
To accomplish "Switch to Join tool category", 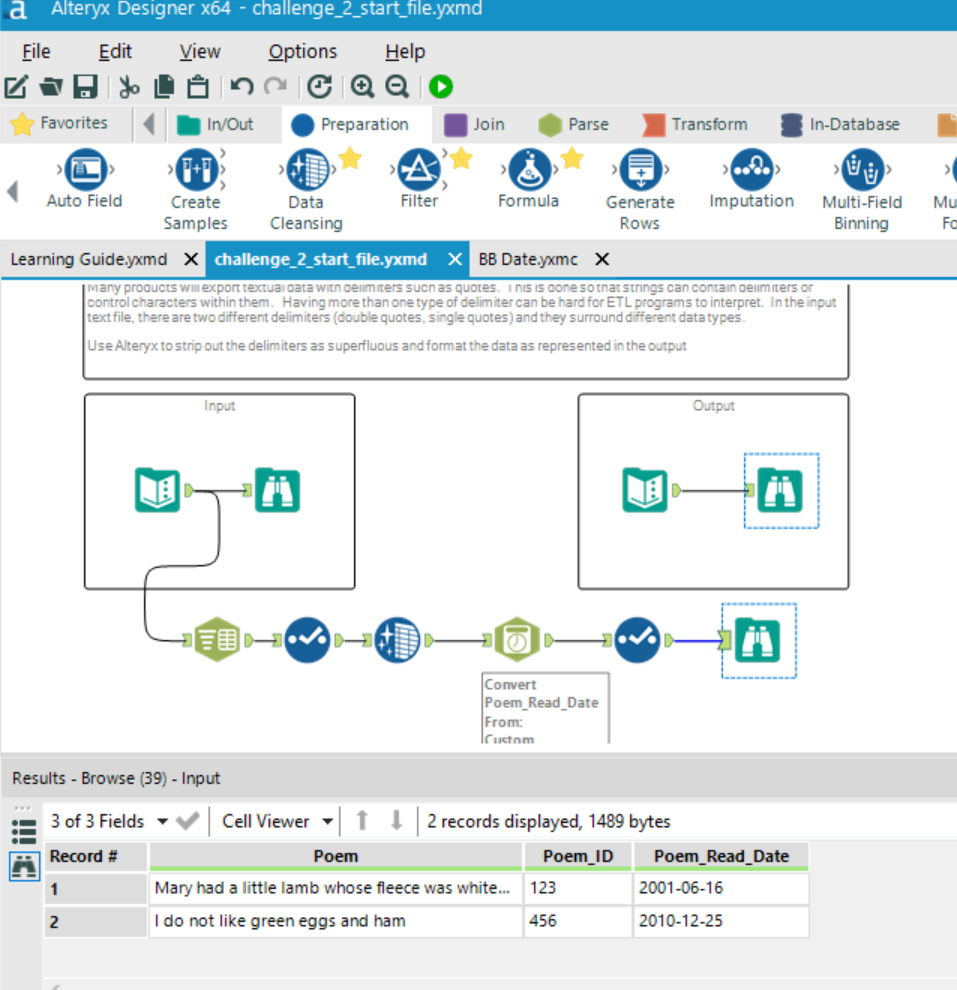I will [475, 124].
